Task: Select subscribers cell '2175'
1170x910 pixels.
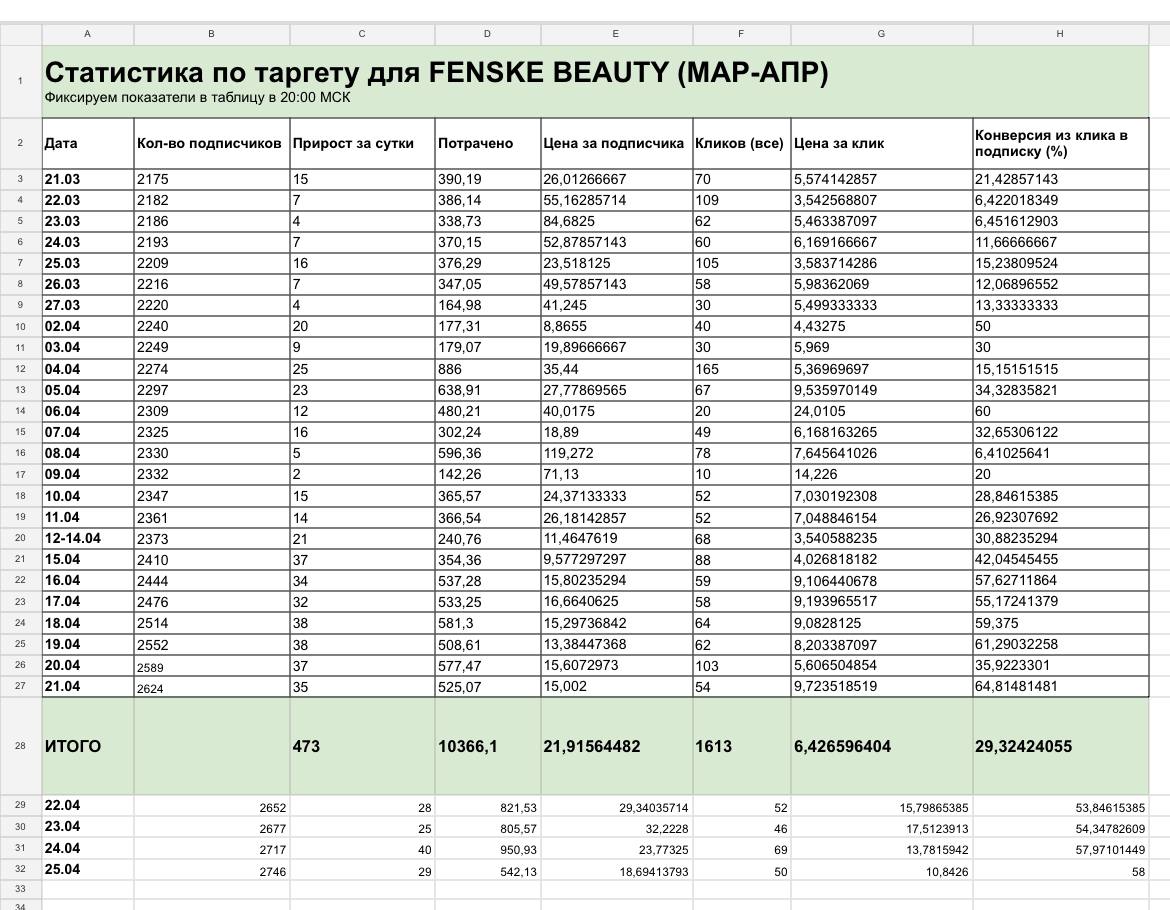Action: tap(212, 179)
